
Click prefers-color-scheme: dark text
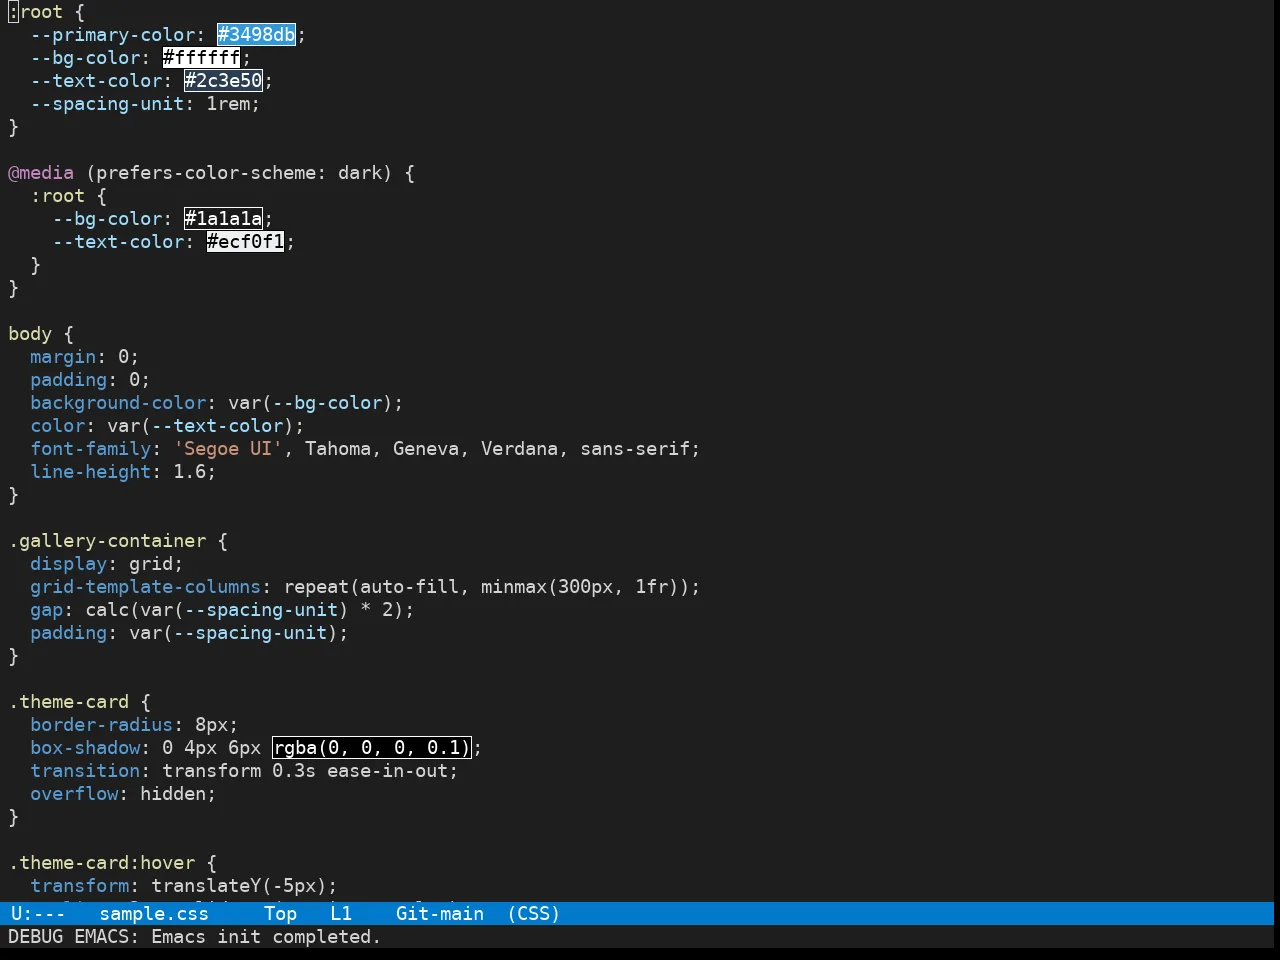coord(239,173)
